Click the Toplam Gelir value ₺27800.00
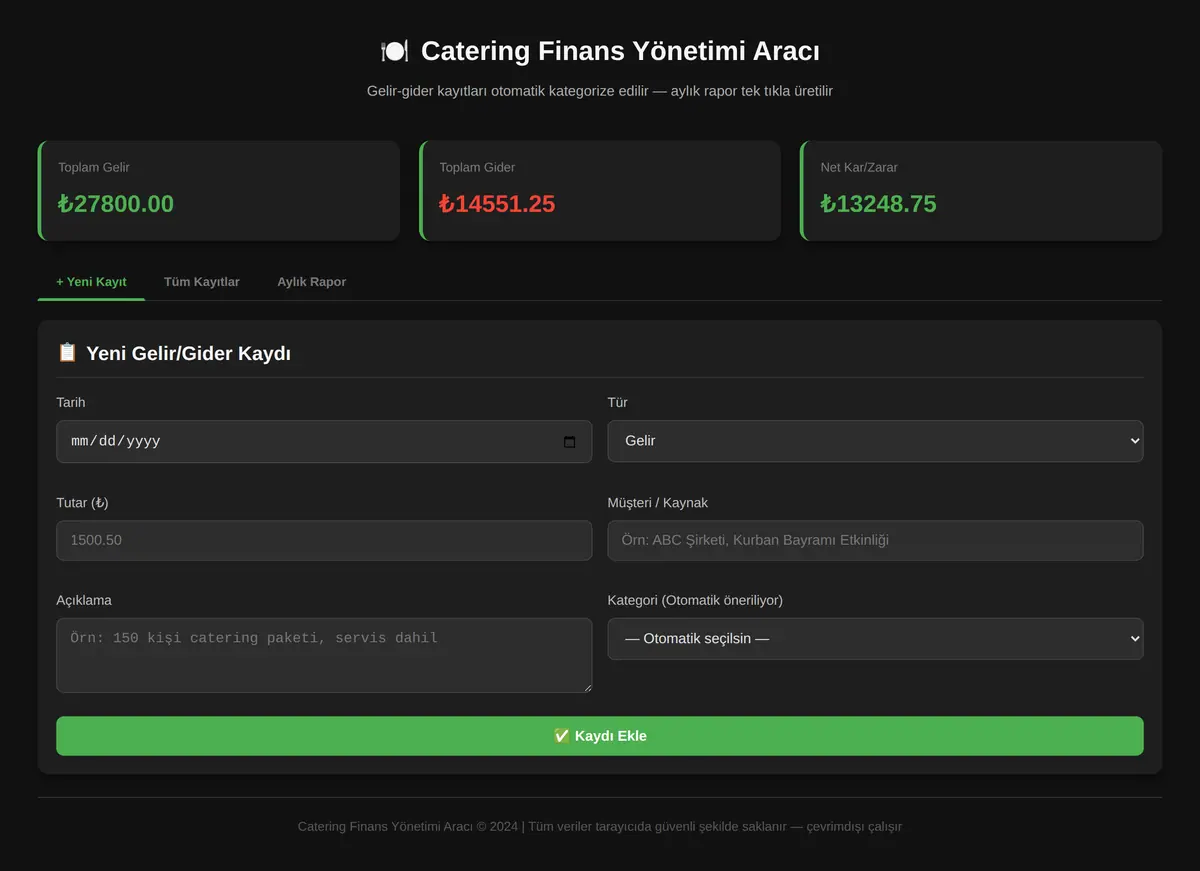 (116, 204)
